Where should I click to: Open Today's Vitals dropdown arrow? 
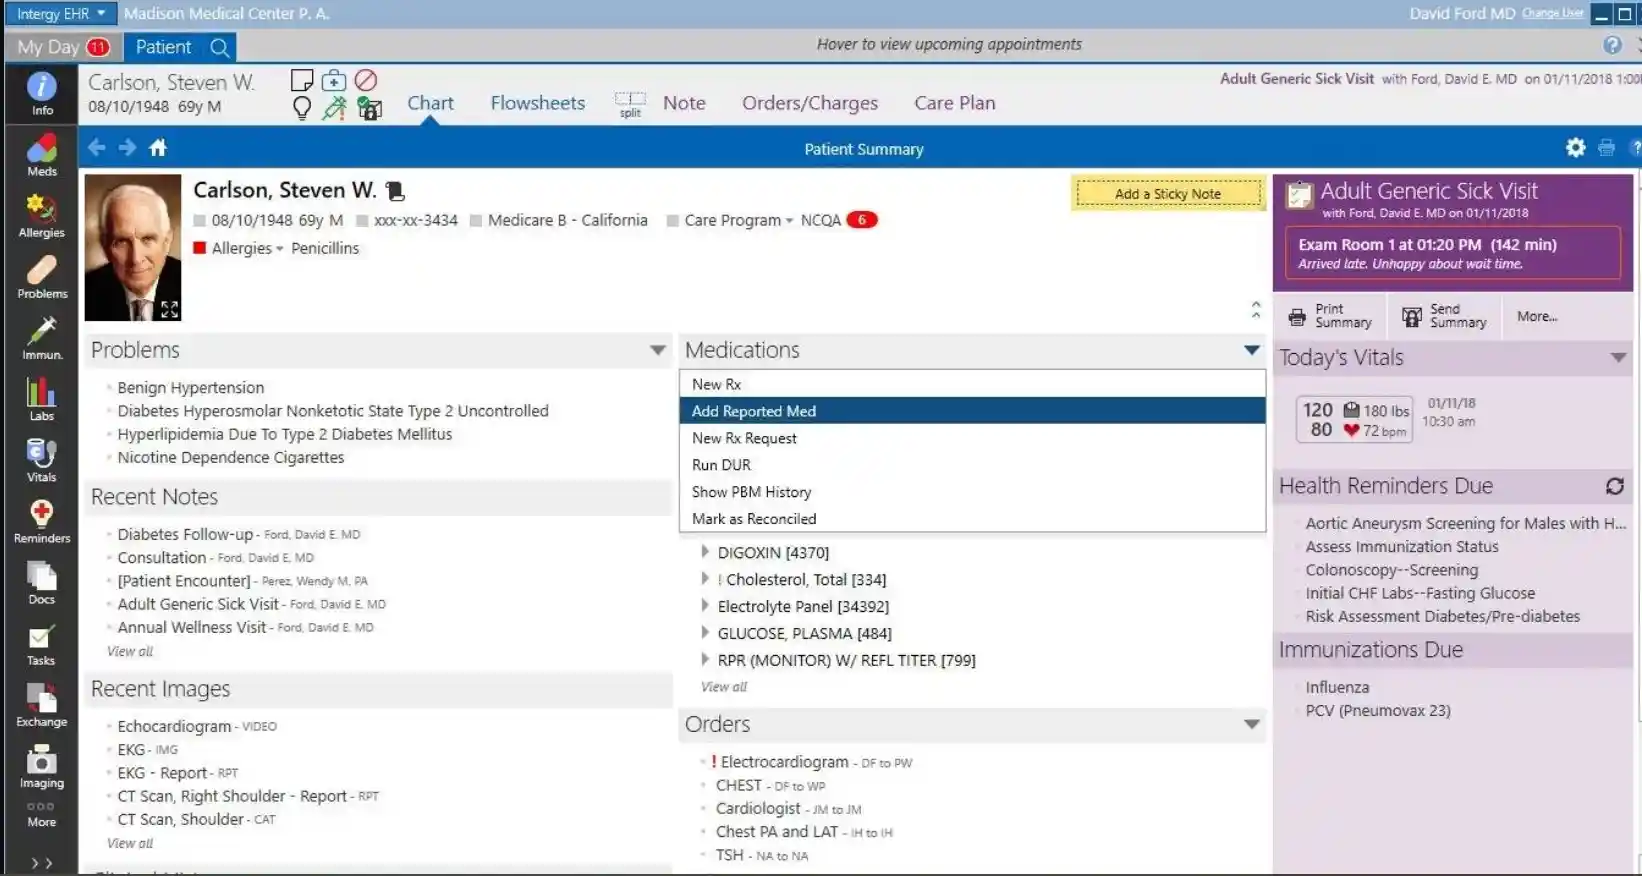pos(1617,357)
